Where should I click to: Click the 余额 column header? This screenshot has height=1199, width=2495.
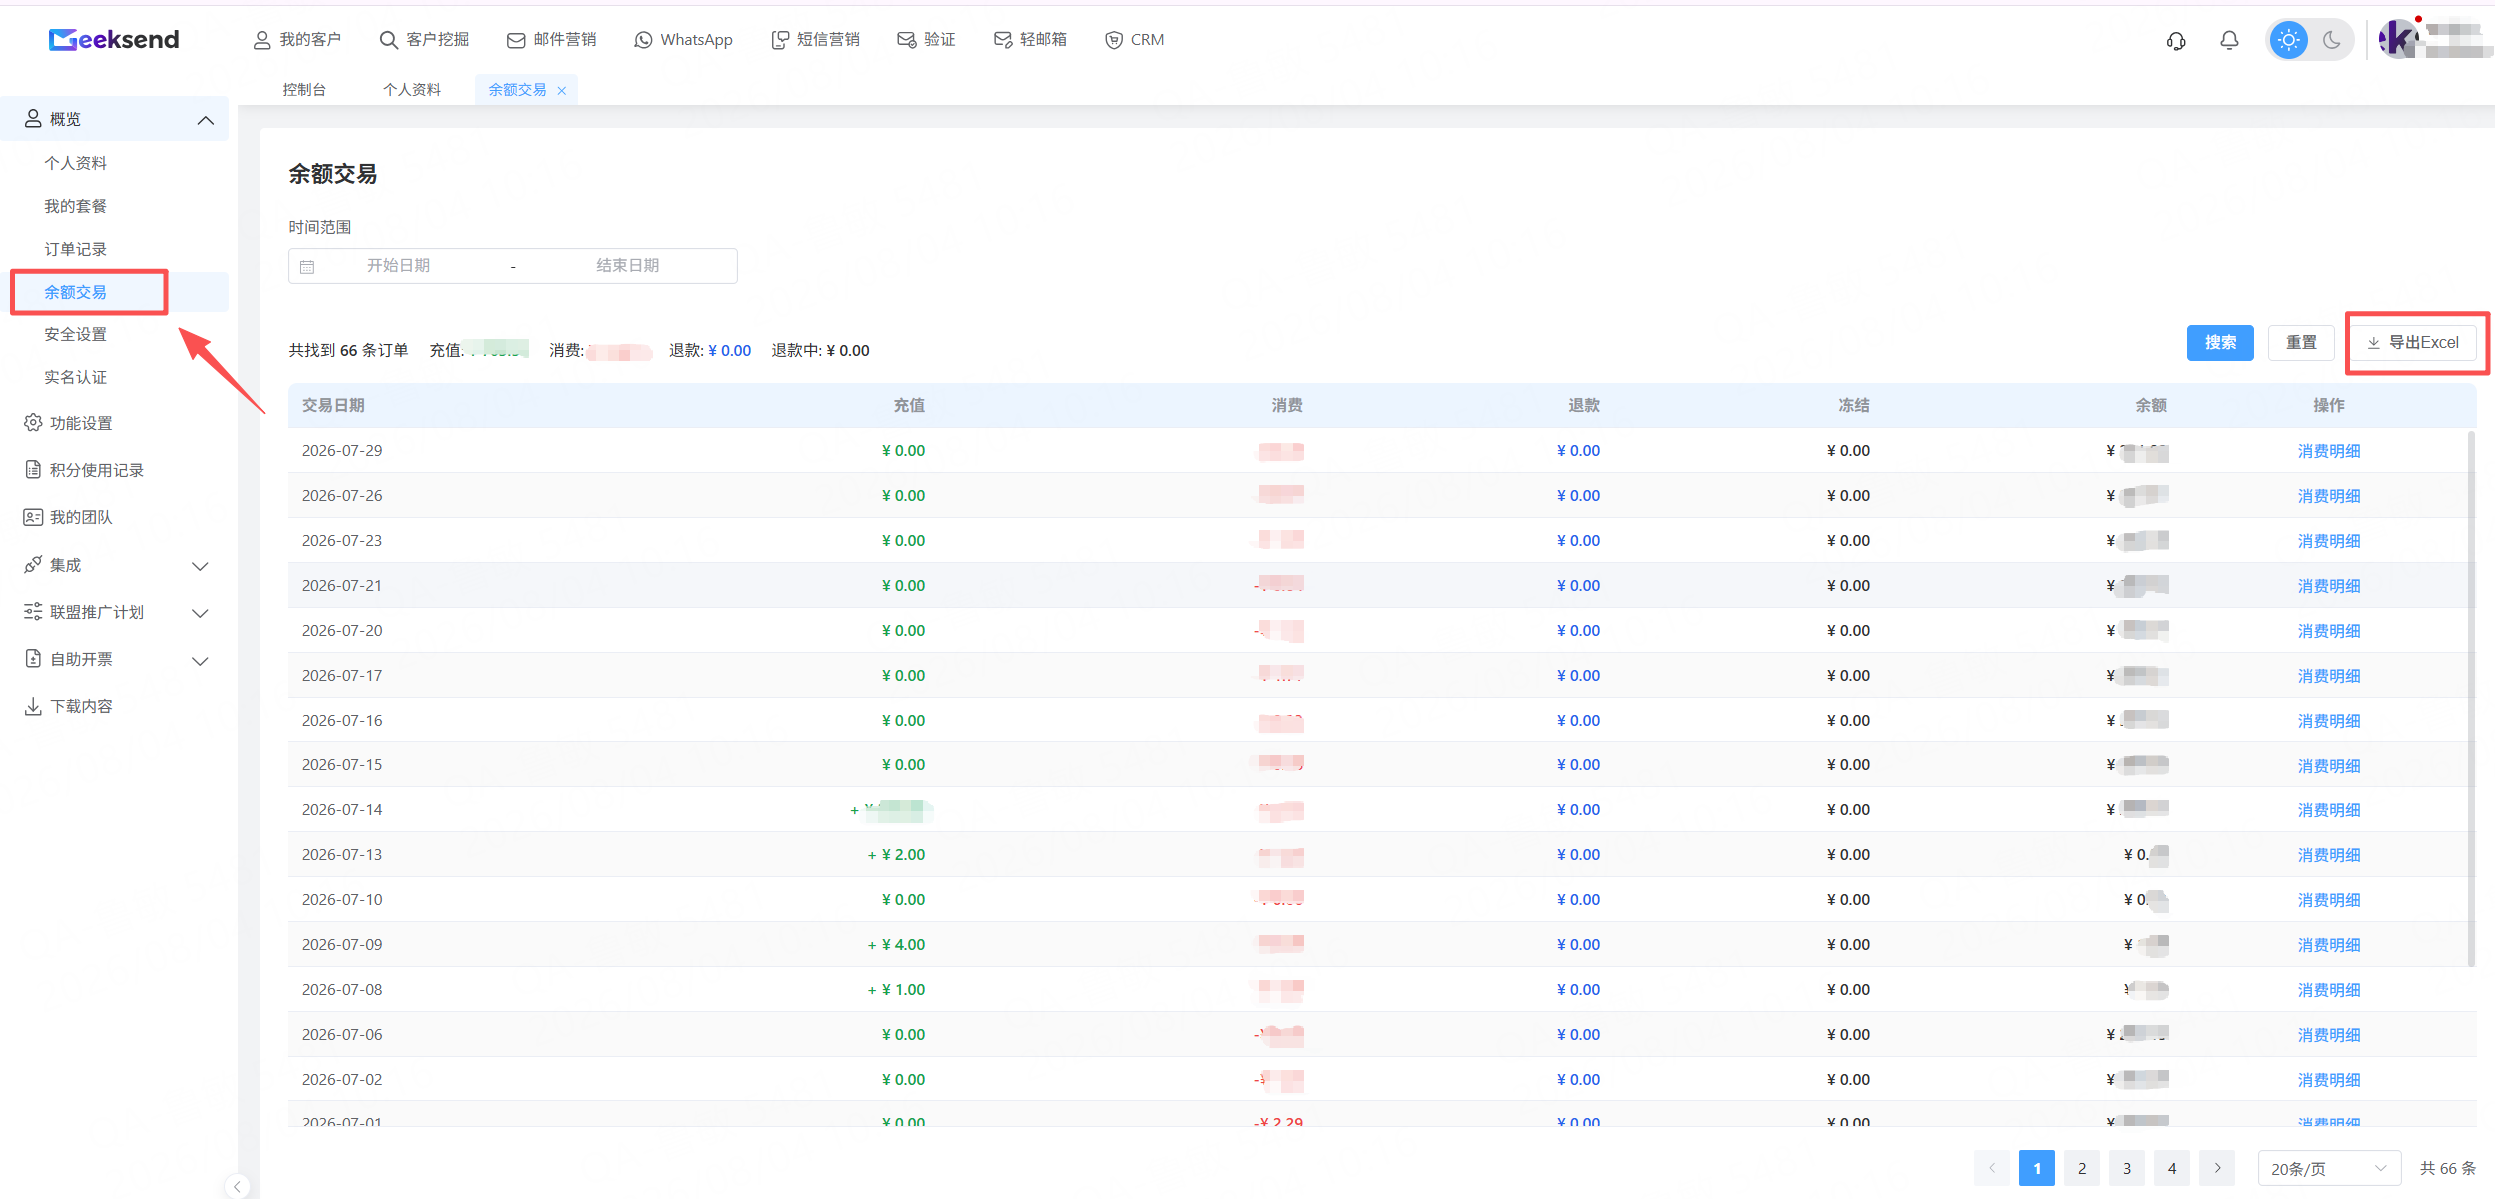(x=2151, y=406)
